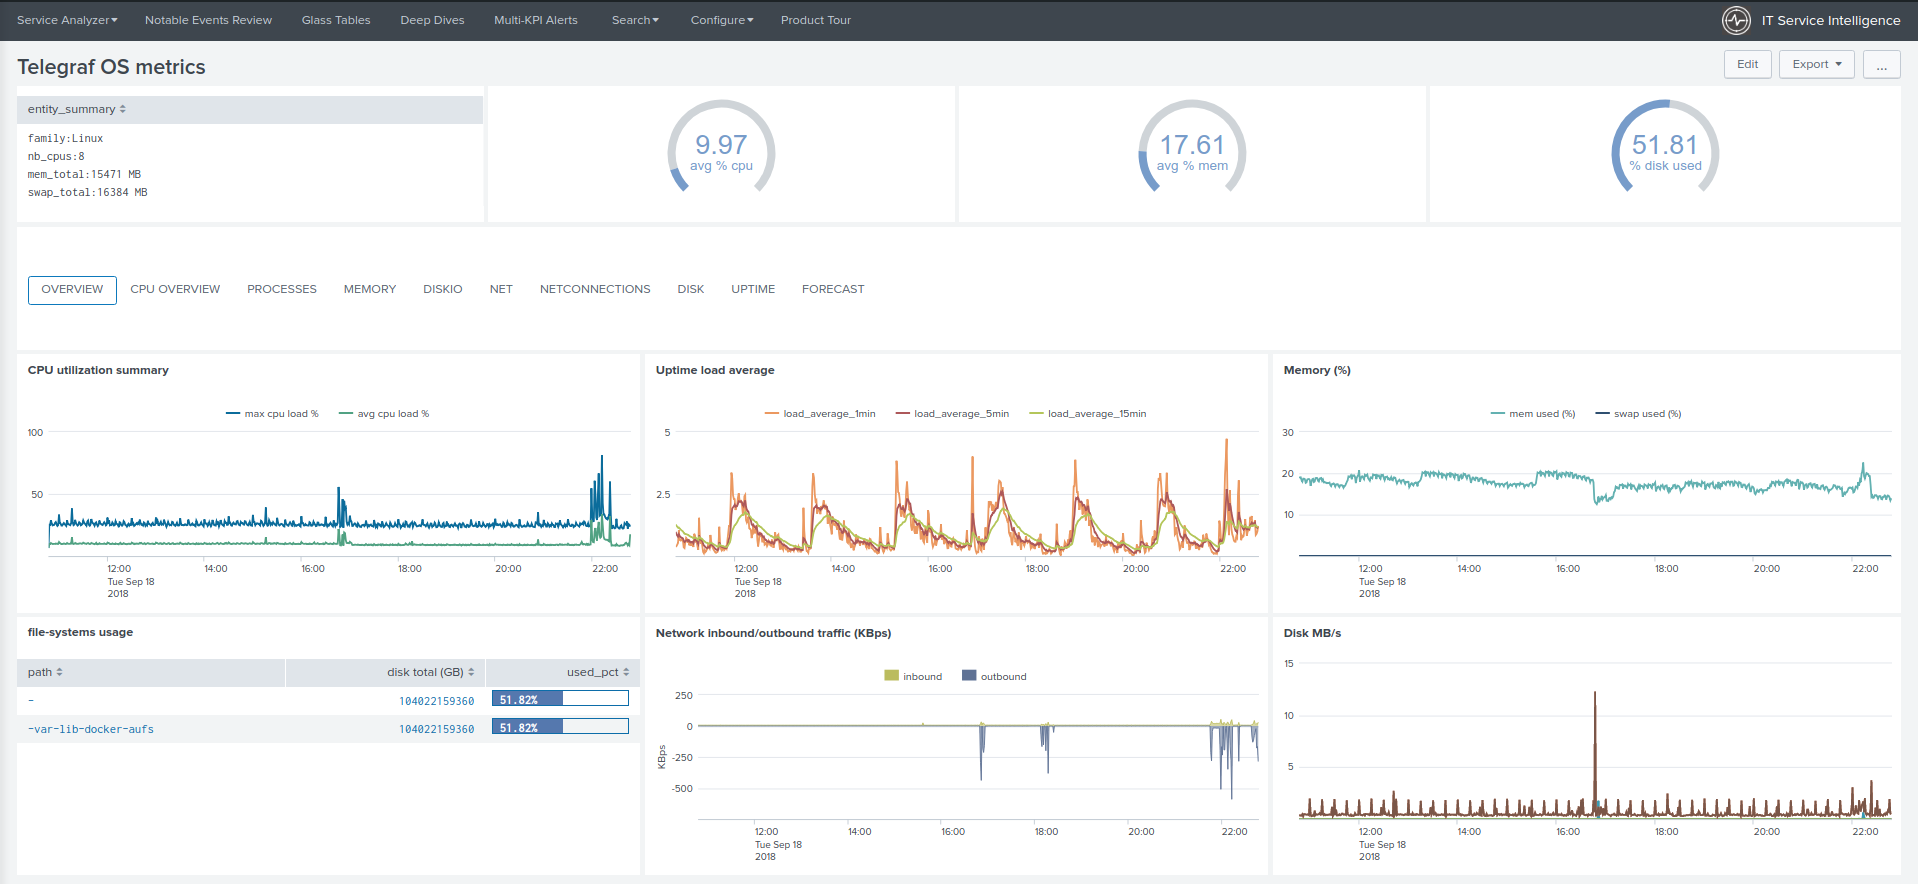
Task: Click disk total value in -var-lib-docker-aufs row
Action: point(437,730)
